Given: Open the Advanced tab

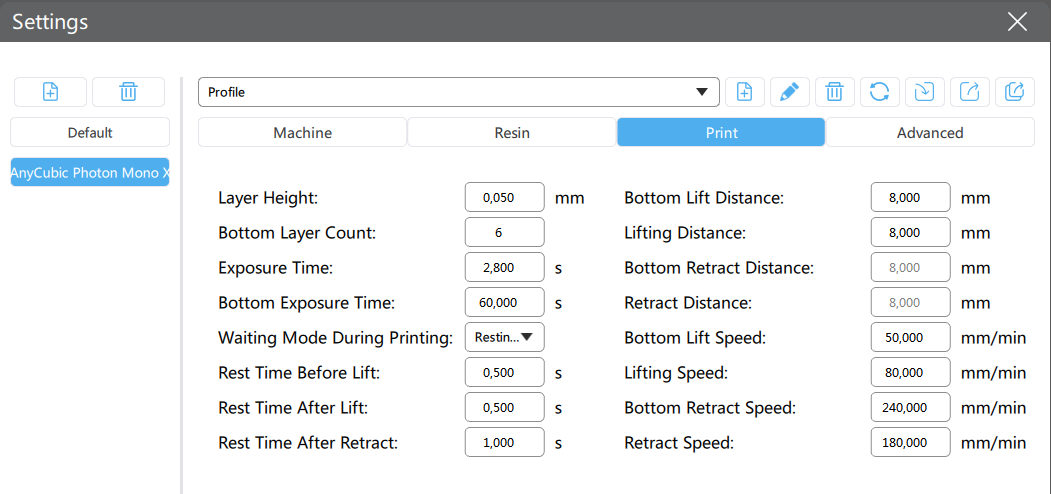Looking at the screenshot, I should (930, 133).
